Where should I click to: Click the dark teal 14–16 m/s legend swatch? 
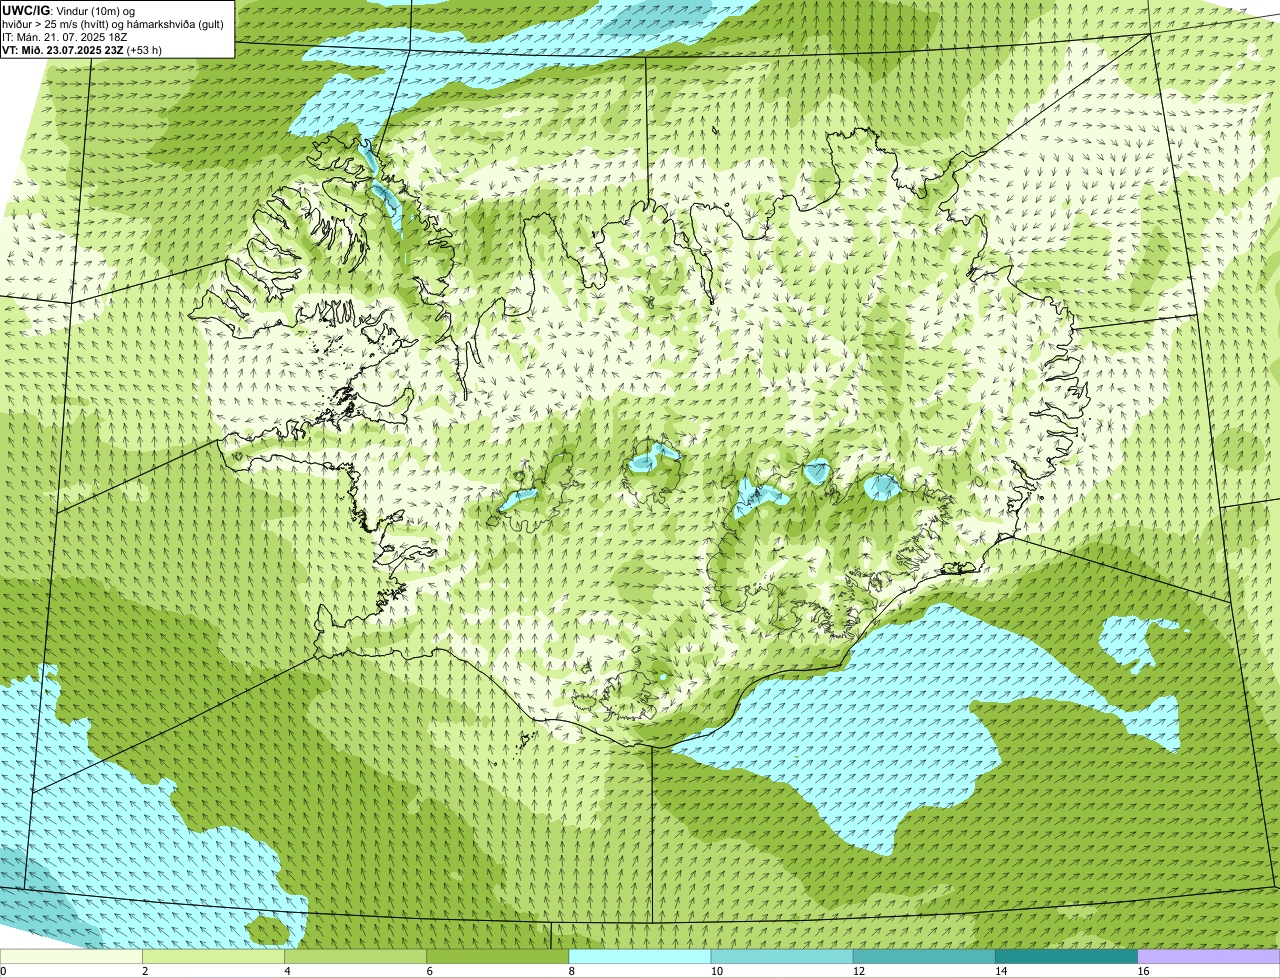coord(1067,956)
